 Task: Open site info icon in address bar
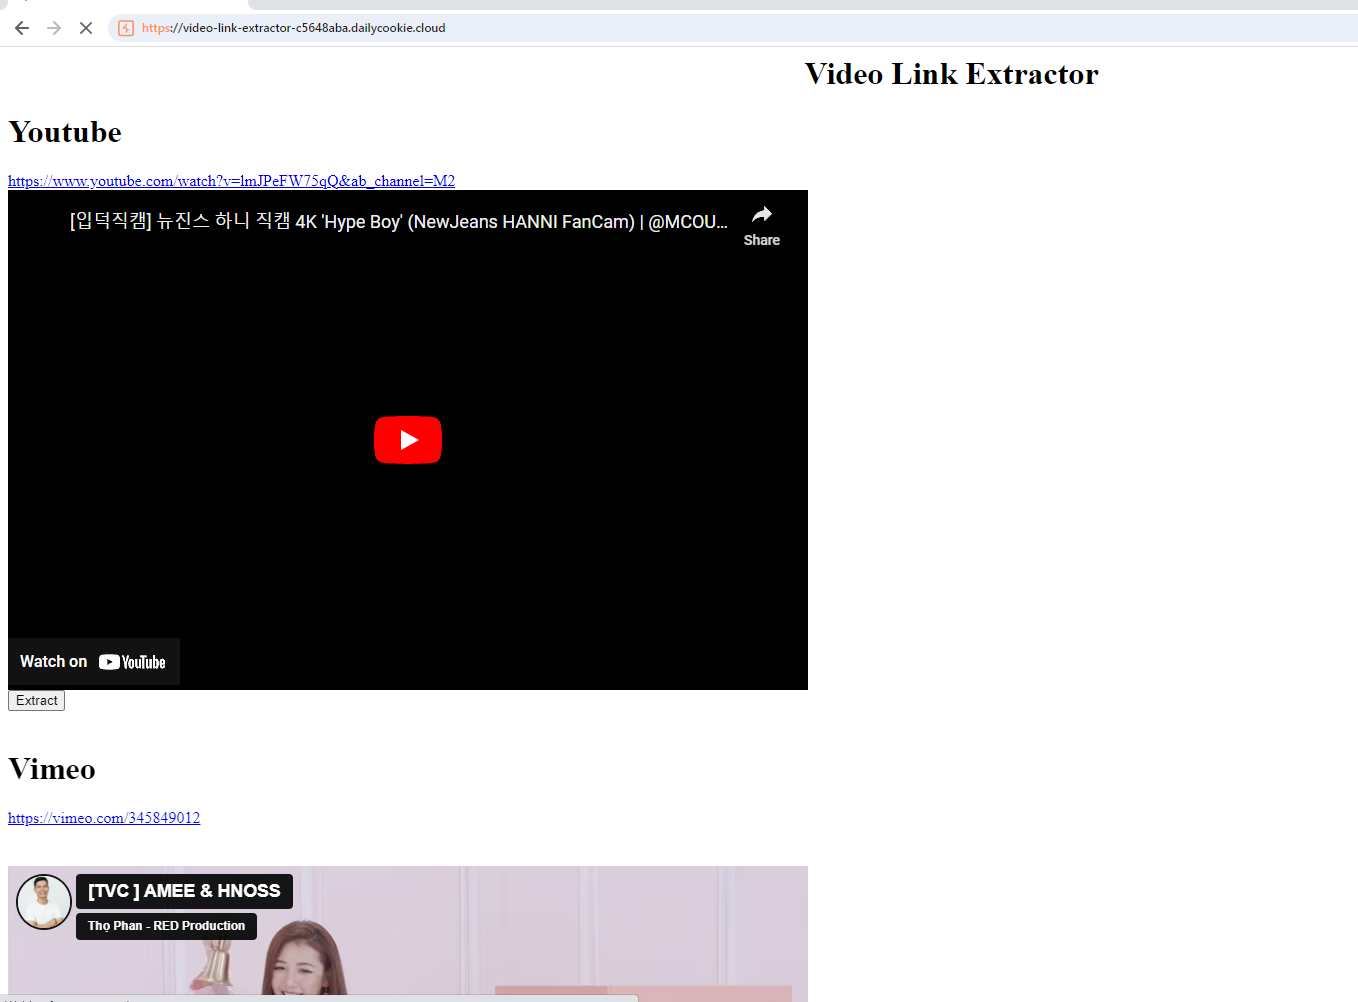126,28
